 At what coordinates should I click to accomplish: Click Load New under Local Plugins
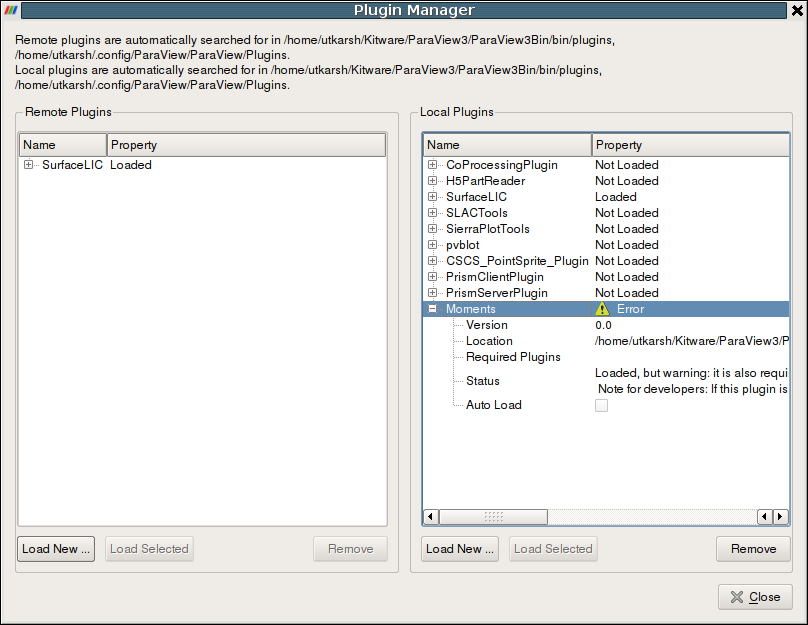(459, 548)
